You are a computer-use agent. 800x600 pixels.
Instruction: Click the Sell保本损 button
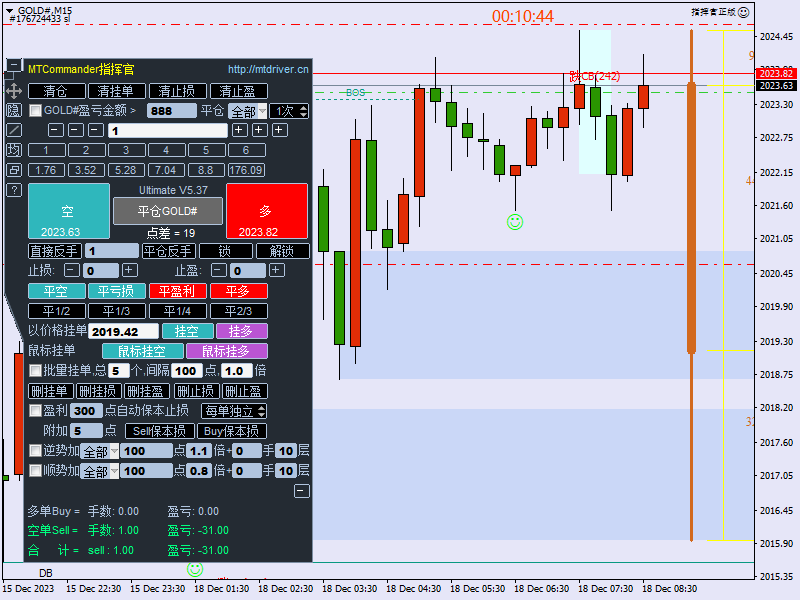[160, 431]
